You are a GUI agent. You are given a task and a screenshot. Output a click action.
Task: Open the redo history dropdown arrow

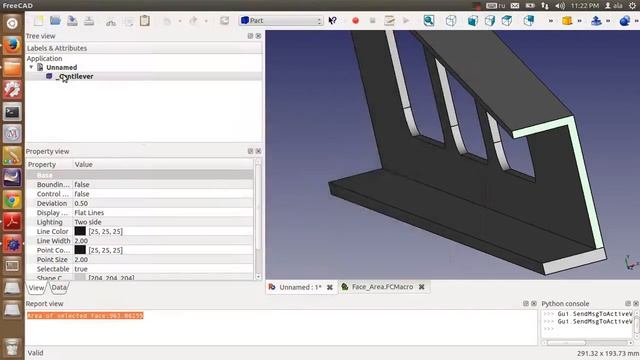click(x=206, y=21)
